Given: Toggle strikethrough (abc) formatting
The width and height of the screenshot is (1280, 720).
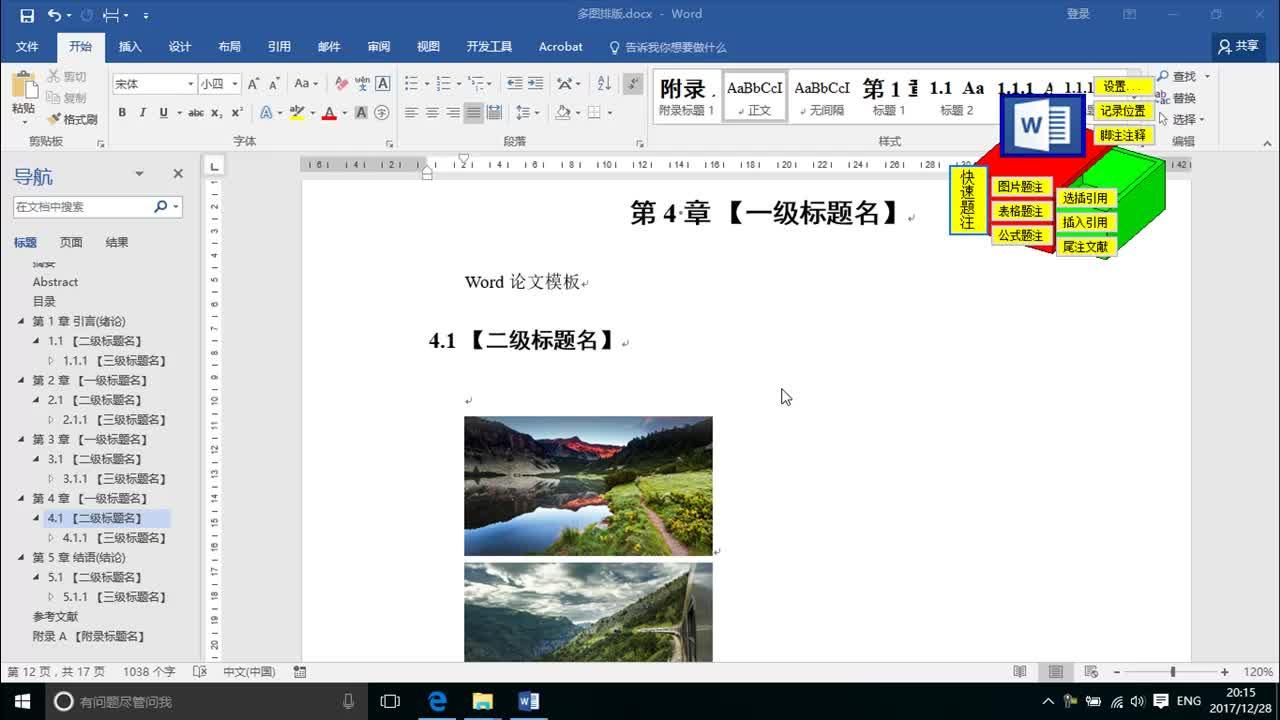Looking at the screenshot, I should pyautogui.click(x=196, y=113).
